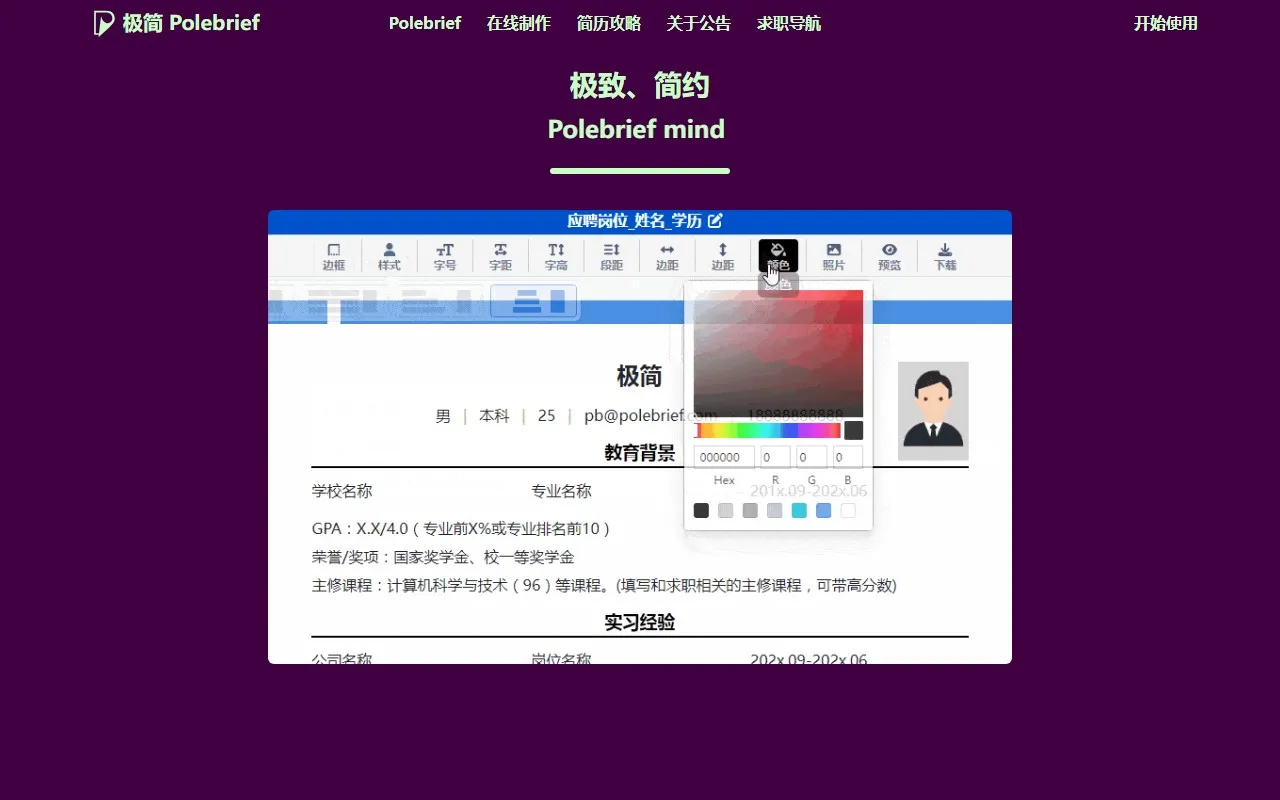
Task: Open the 段距 paragraph spacing tool
Action: 611,256
